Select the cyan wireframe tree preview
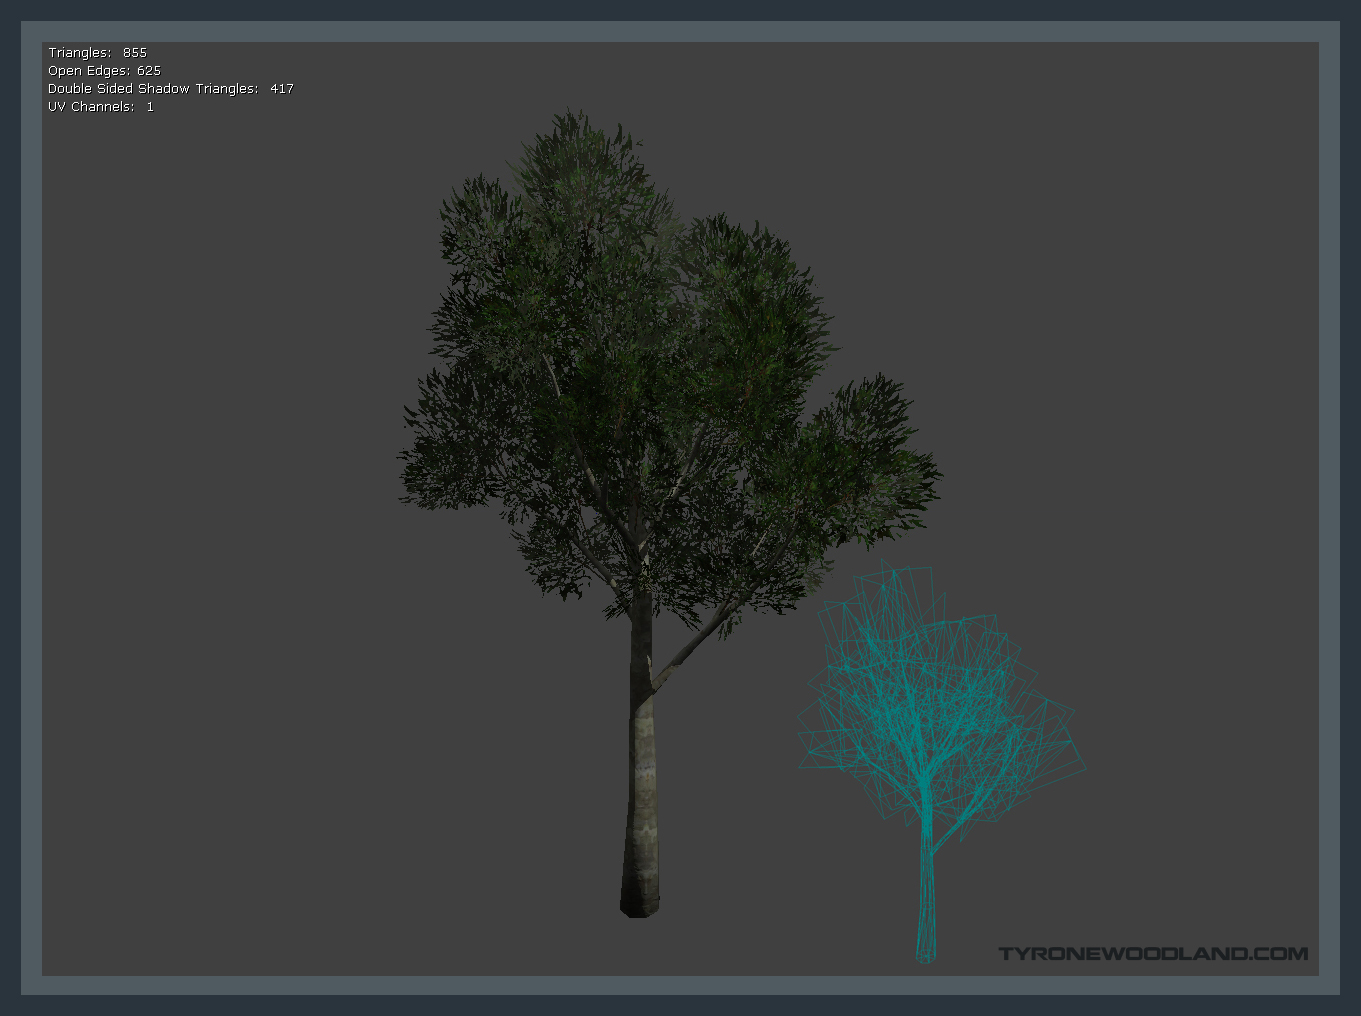1361x1016 pixels. 941,763
